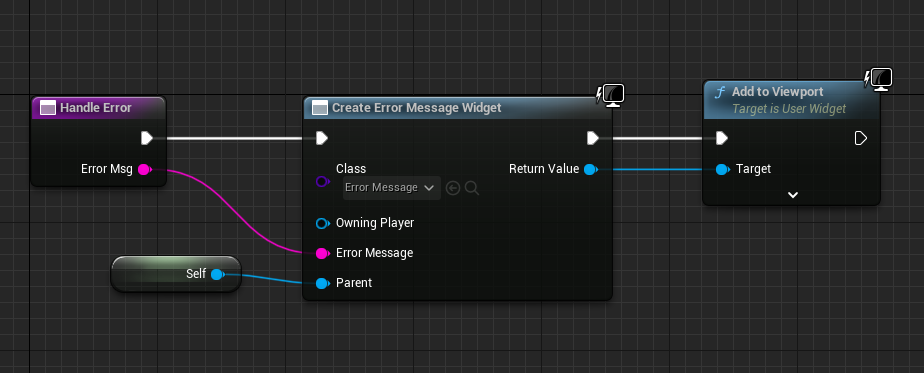Click the Handle Error output execution pin

[147, 138]
